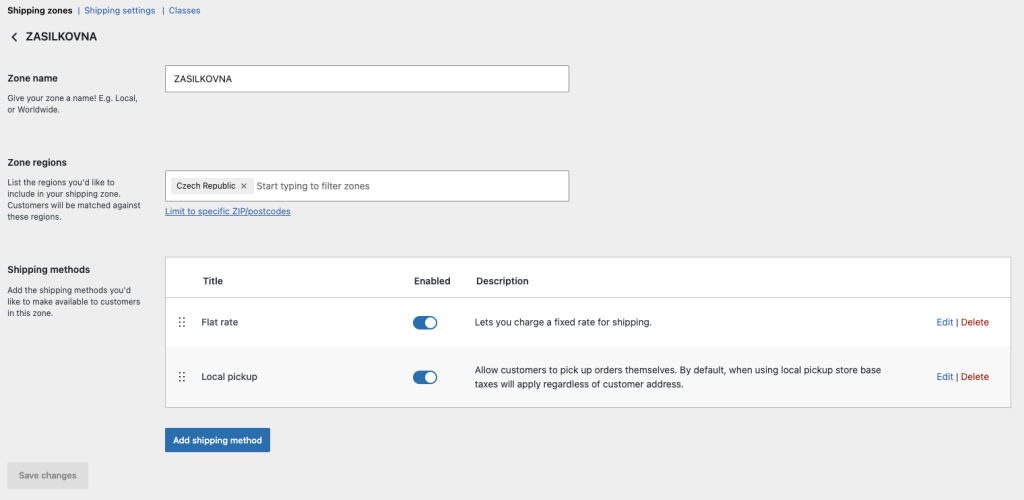Screen dimensions: 1024x500
Task: Select the Local pickup title text
Action: [229, 377]
